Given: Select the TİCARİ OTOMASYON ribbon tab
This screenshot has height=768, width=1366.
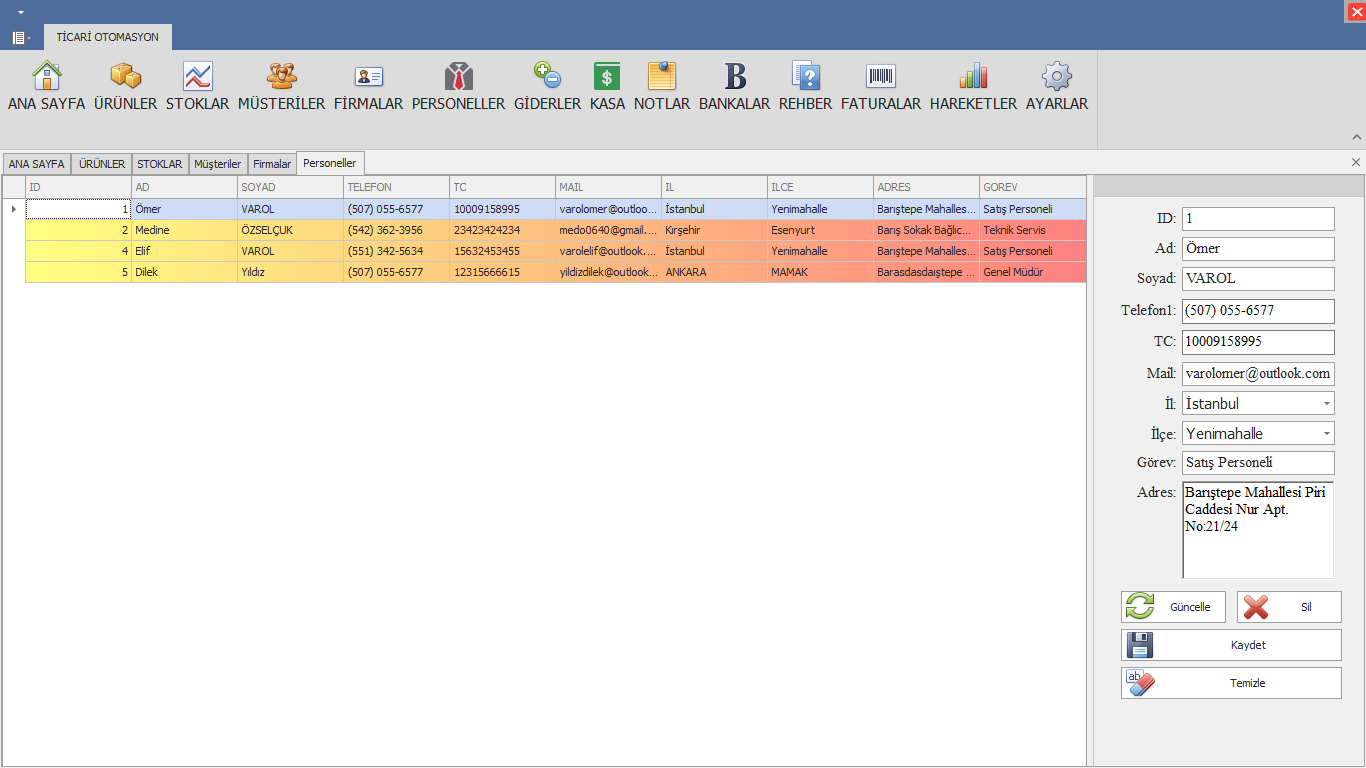Looking at the screenshot, I should pos(108,37).
